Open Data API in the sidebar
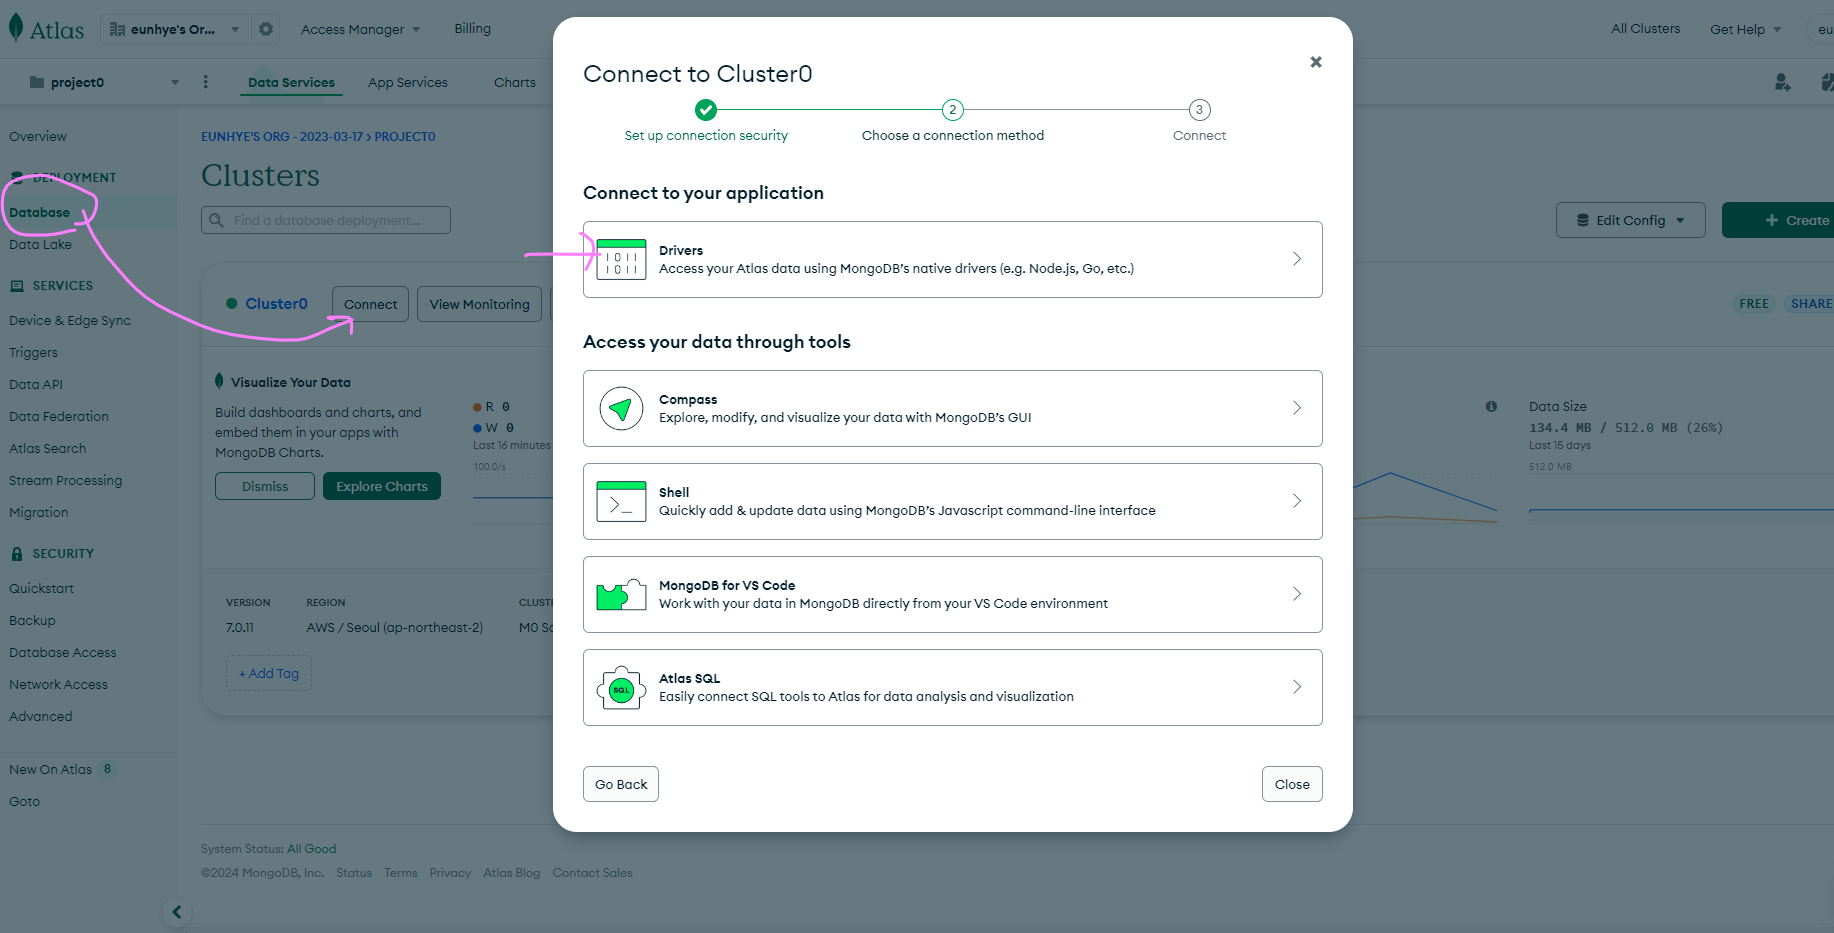 [x=36, y=384]
